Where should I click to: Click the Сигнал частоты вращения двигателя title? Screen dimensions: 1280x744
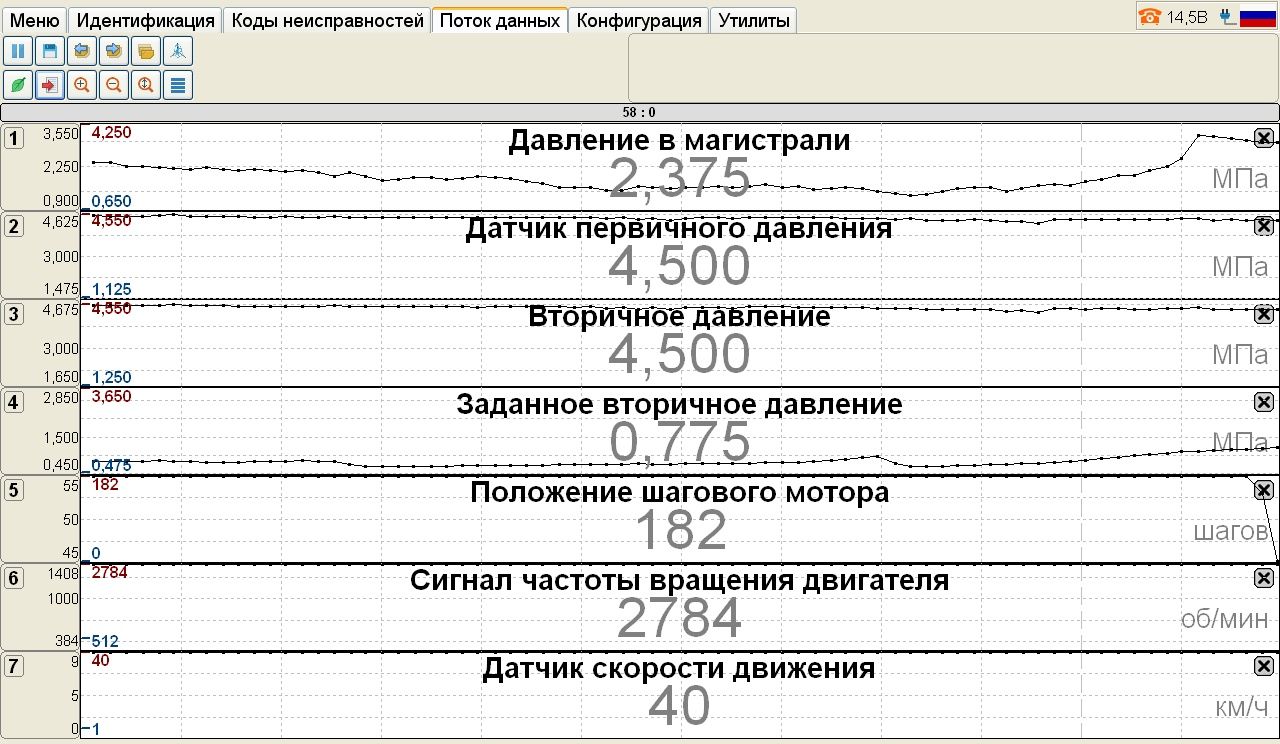pyautogui.click(x=679, y=580)
